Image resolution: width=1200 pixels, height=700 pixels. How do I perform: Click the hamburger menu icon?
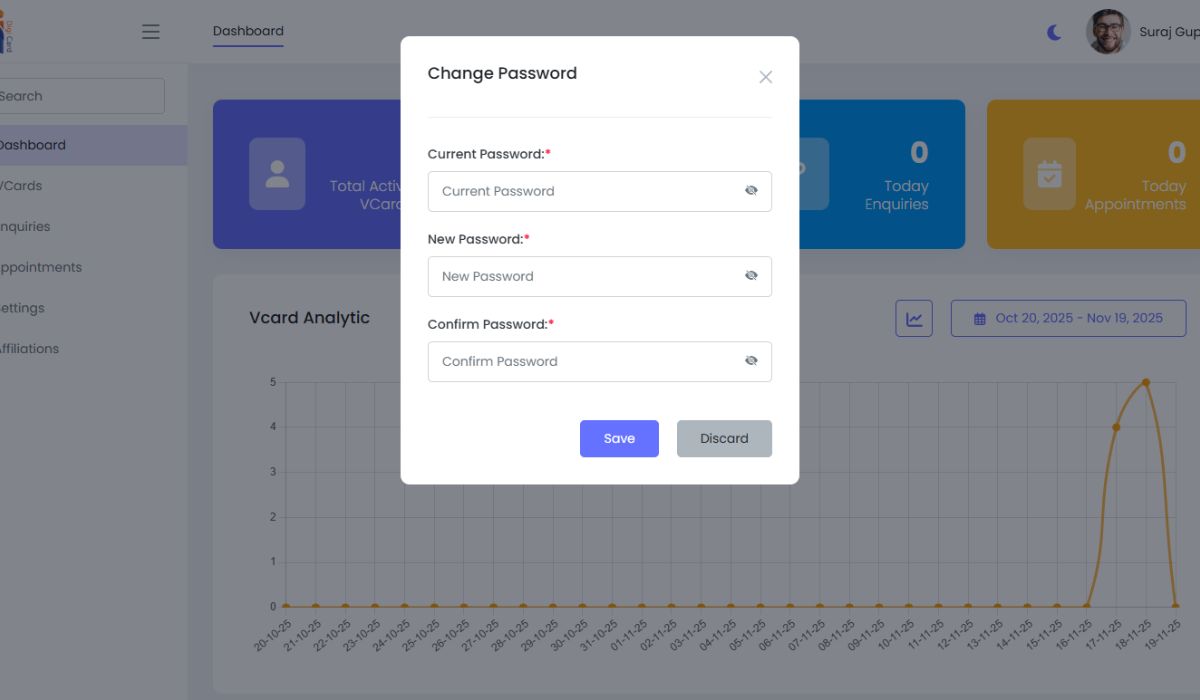tap(150, 32)
